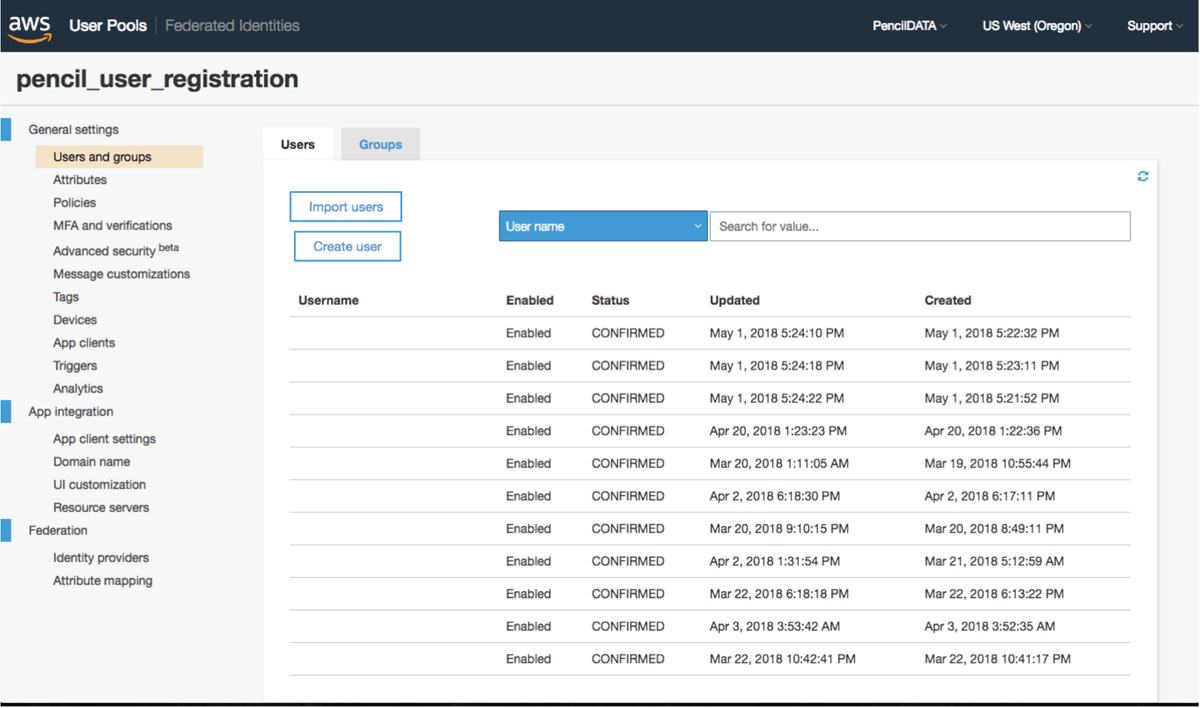Open the Analytics page
This screenshot has height=708, width=1200.
(78, 389)
